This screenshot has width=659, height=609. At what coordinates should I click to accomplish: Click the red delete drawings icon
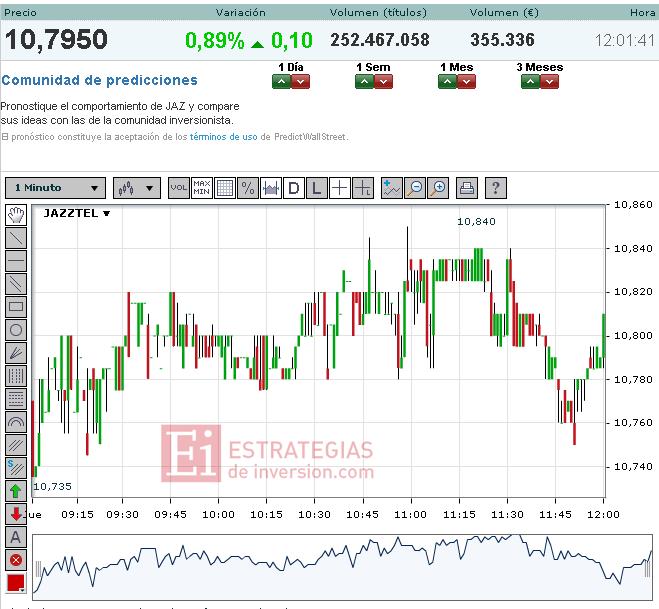click(16, 560)
